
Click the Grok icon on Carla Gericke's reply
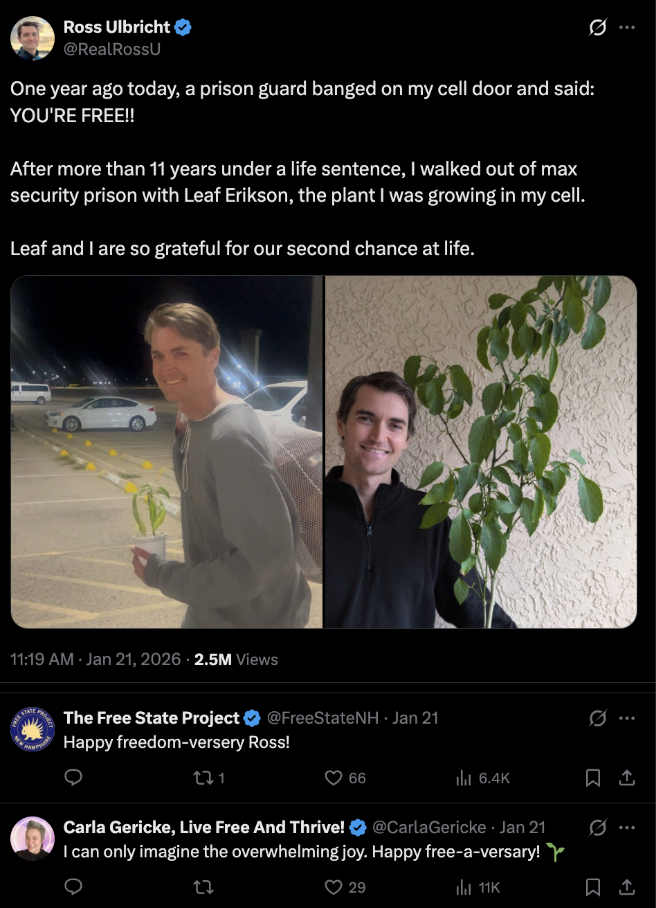click(x=596, y=826)
